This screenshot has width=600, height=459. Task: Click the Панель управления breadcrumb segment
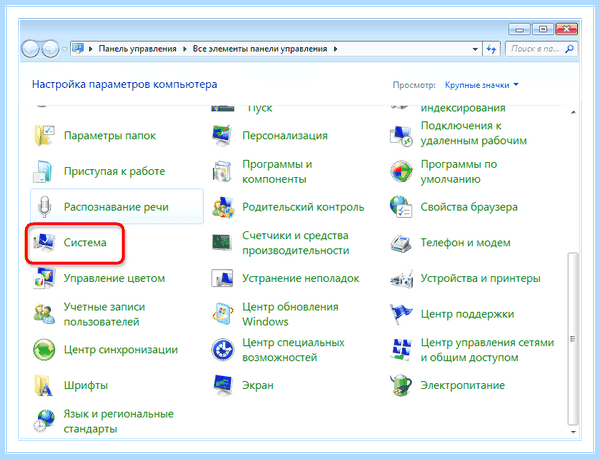click(x=137, y=49)
